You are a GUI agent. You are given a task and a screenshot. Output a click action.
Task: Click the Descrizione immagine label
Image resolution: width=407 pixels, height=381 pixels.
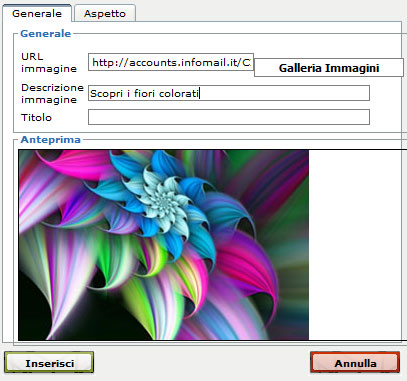[52, 93]
